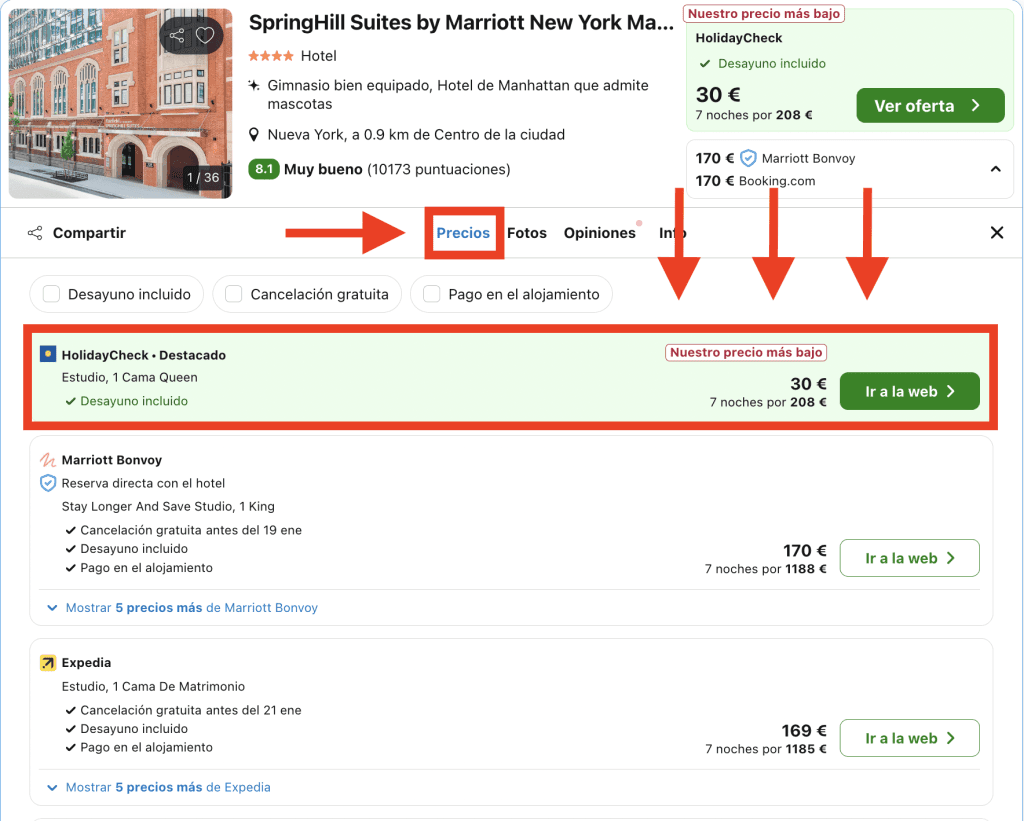The height and width of the screenshot is (821, 1024).
Task: Check the Pago en el alojamiento filter
Action: [432, 294]
